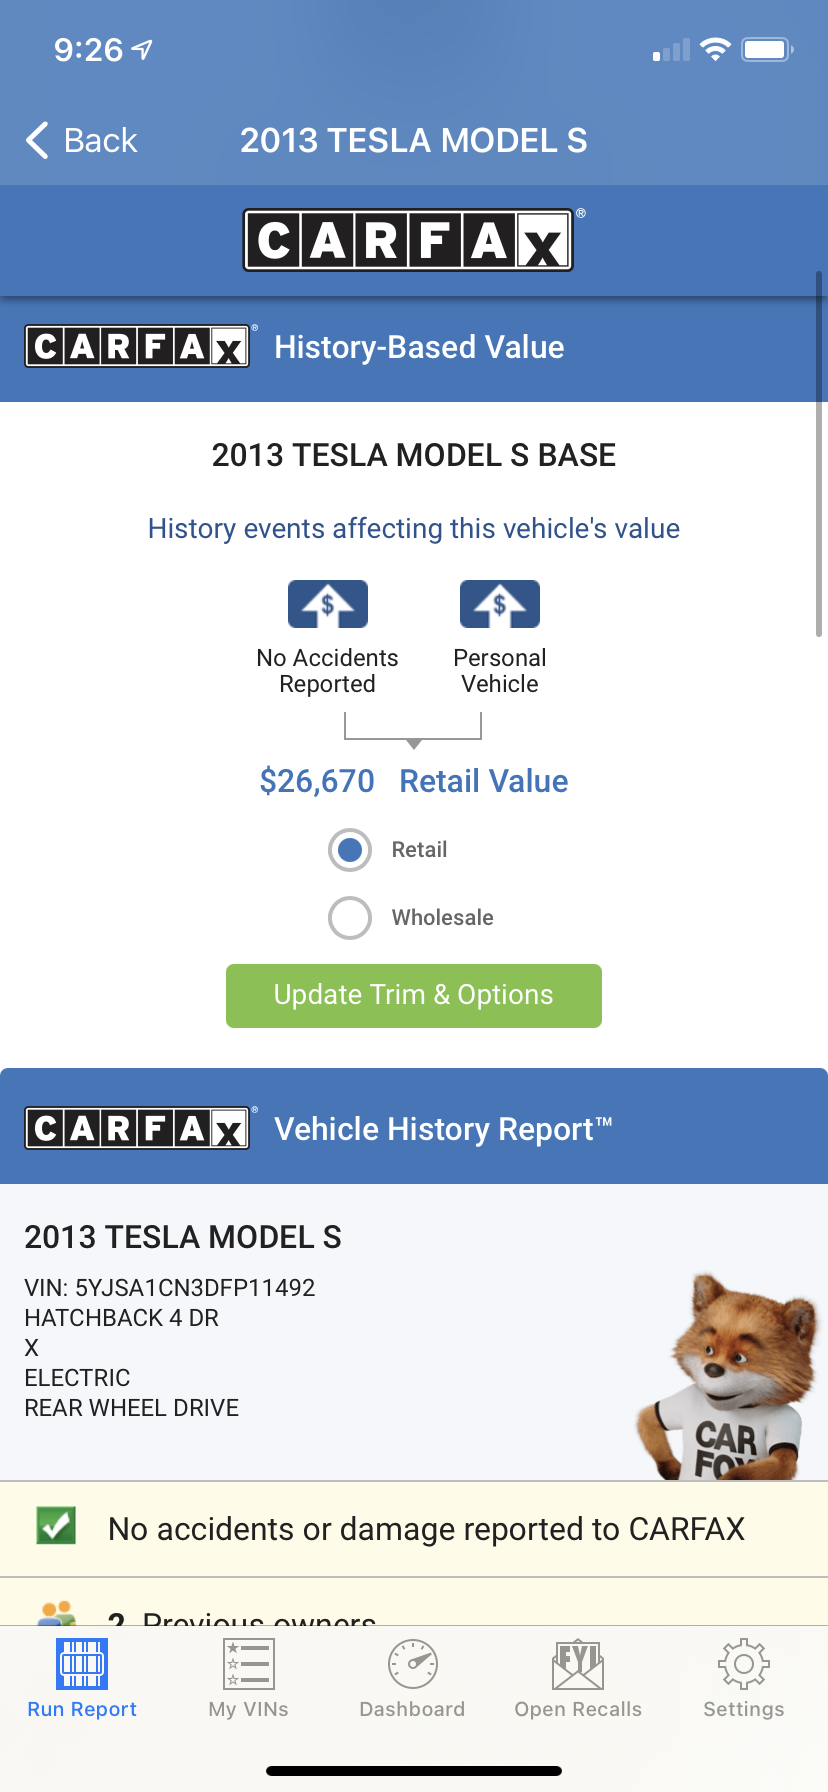
Task: Tap the Back chevron arrow
Action: pyautogui.click(x=38, y=141)
